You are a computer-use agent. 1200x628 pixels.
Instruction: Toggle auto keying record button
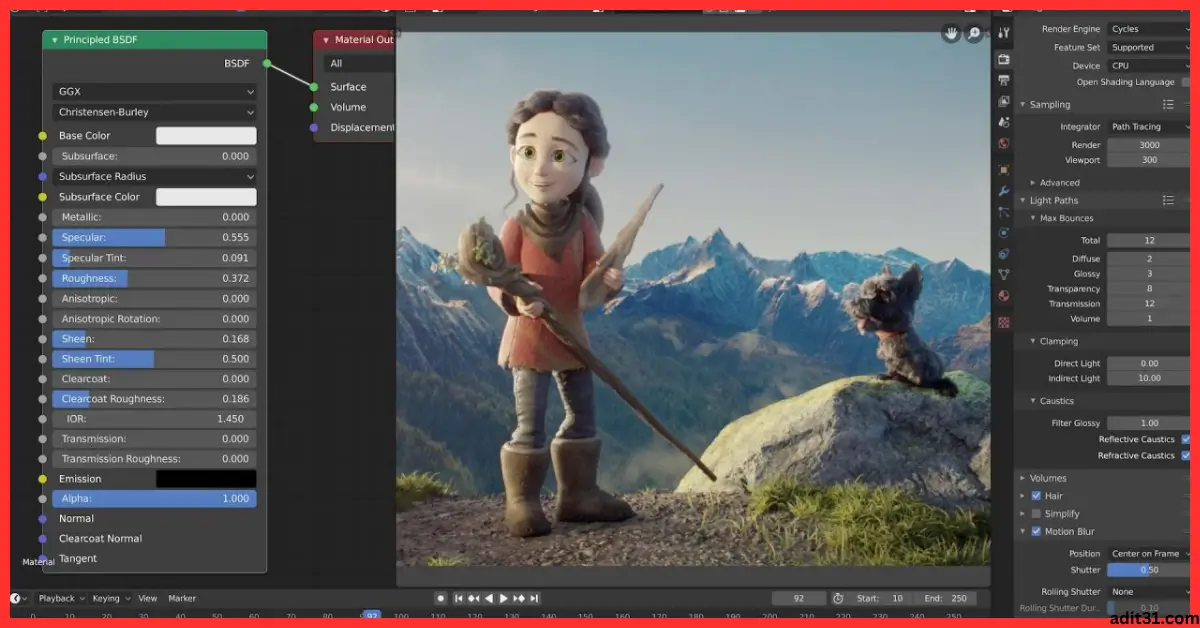coord(440,598)
